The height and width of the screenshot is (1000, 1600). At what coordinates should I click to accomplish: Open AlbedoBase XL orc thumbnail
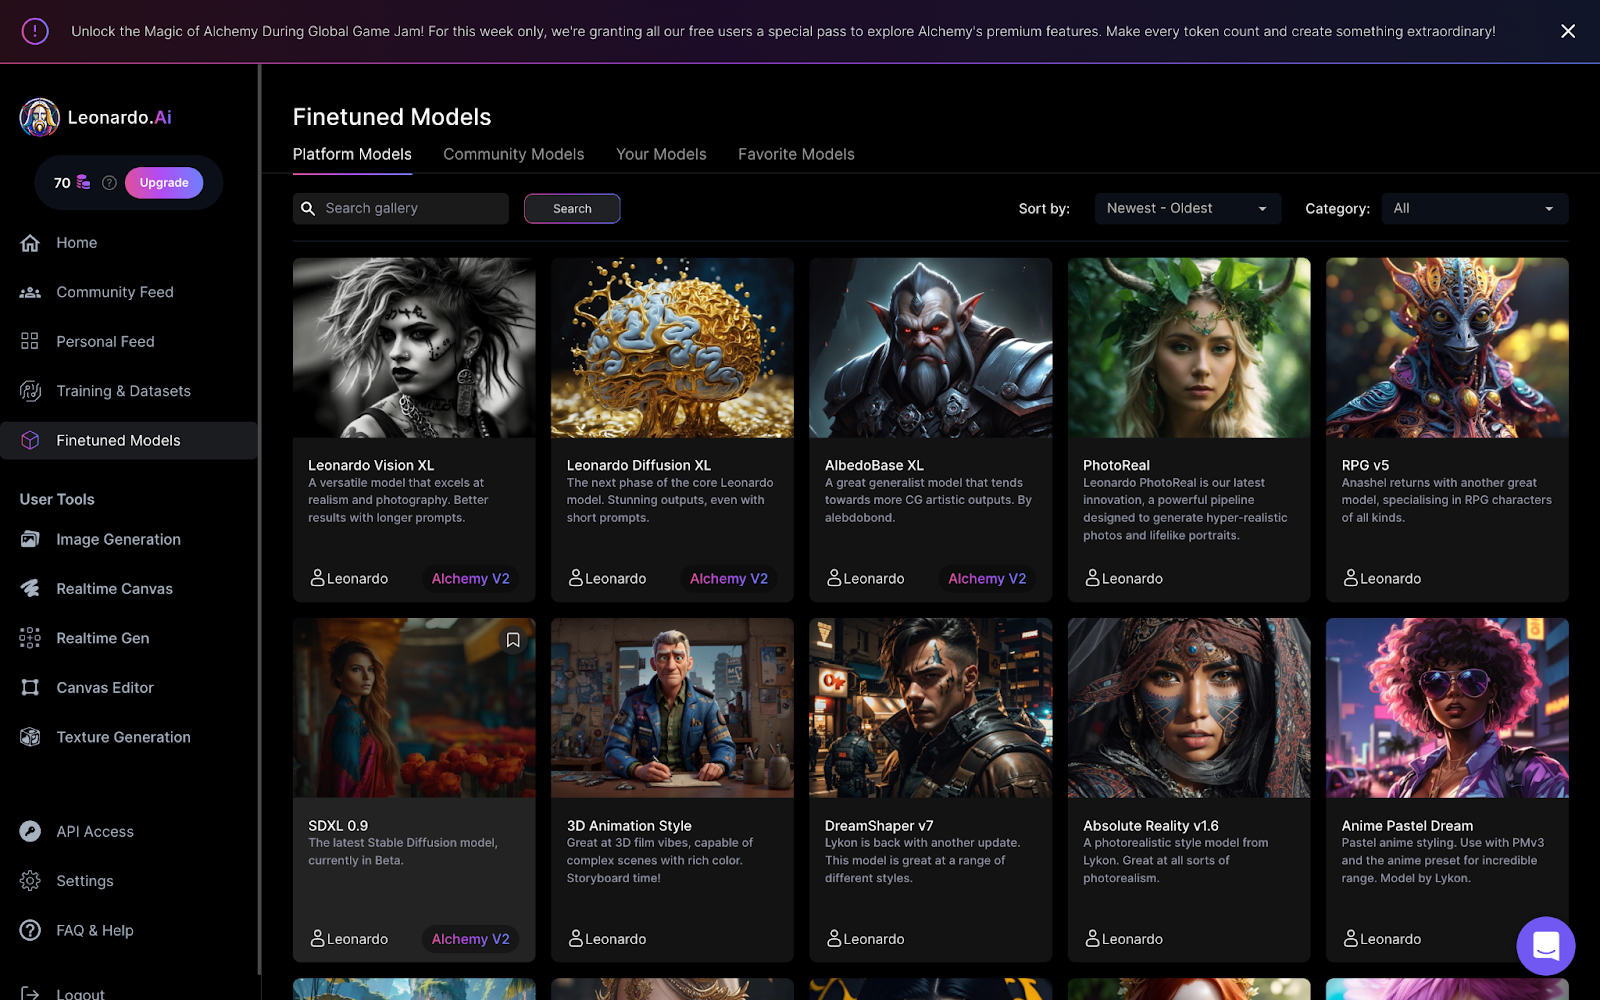[x=930, y=347]
